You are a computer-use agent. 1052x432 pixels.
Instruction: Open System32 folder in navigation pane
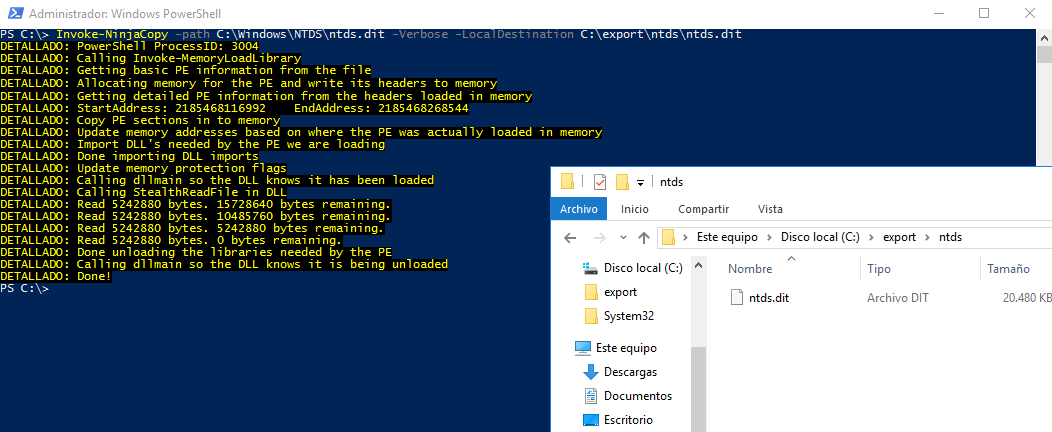click(628, 316)
